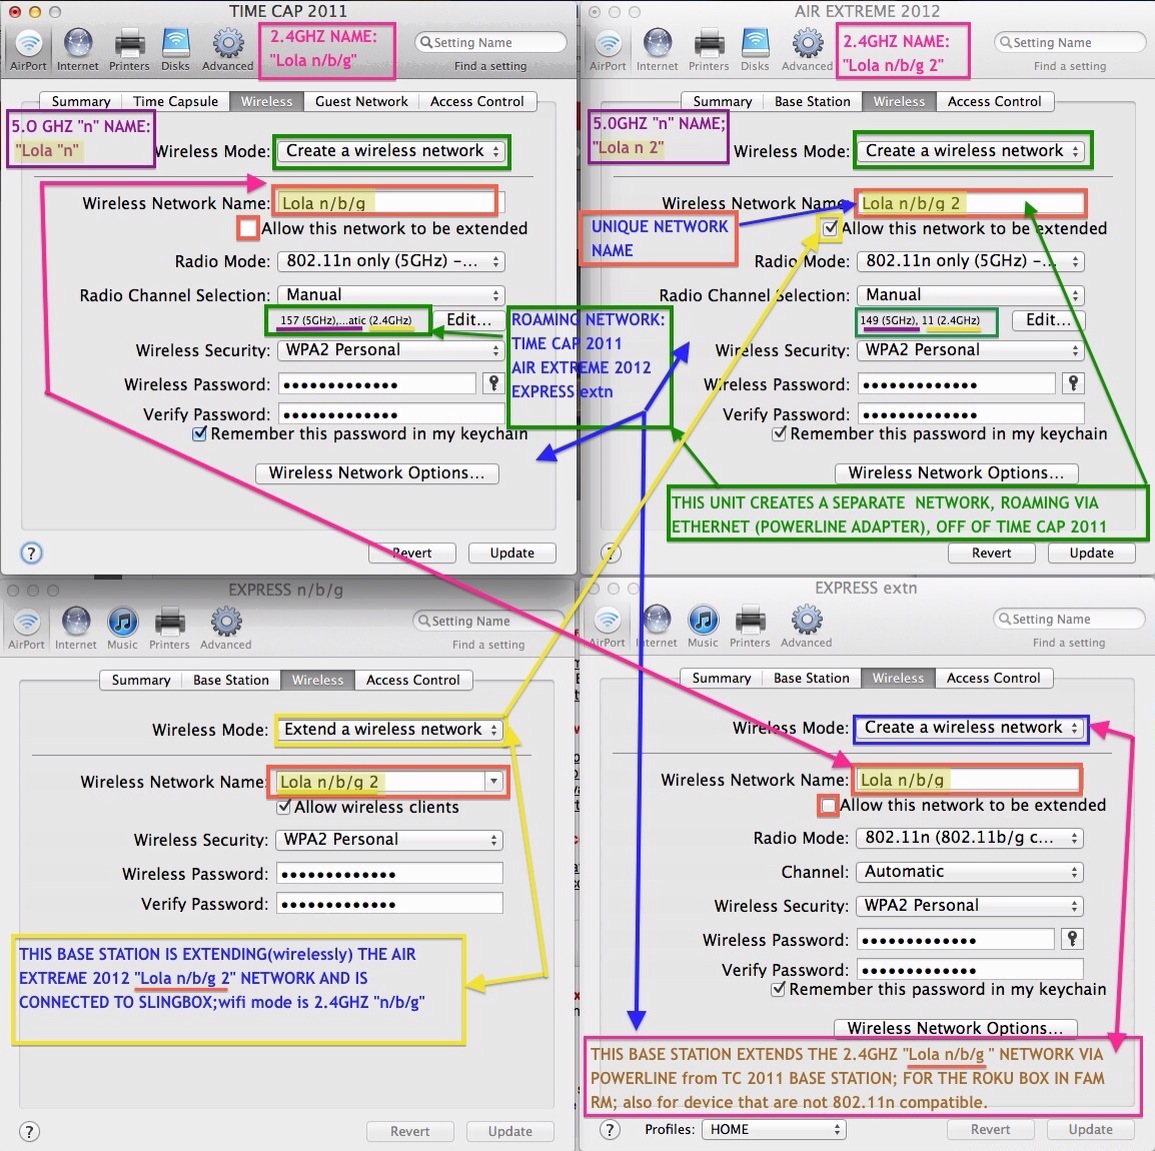Image resolution: width=1155 pixels, height=1151 pixels.
Task: Open Radio Mode dropdown in TIME CAP 2011
Action: click(391, 261)
